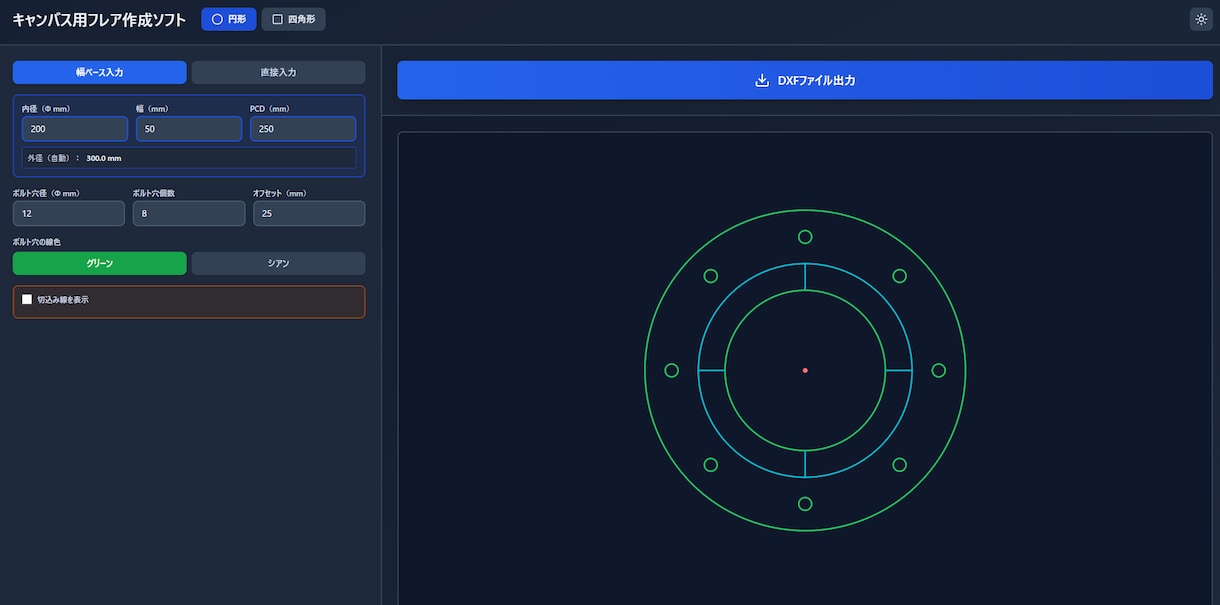Click the 外径（自動）300.0 mm readout

[189, 158]
